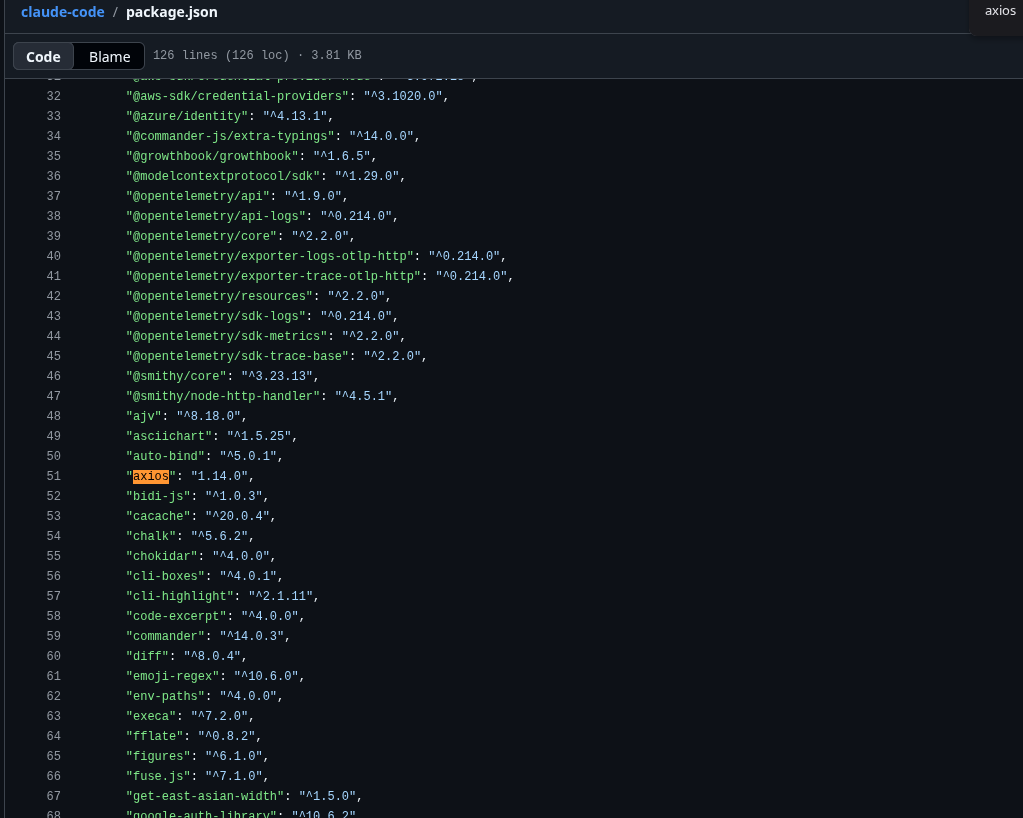1023x818 pixels.
Task: Click the "diff" dependency key
Action: [147, 656]
